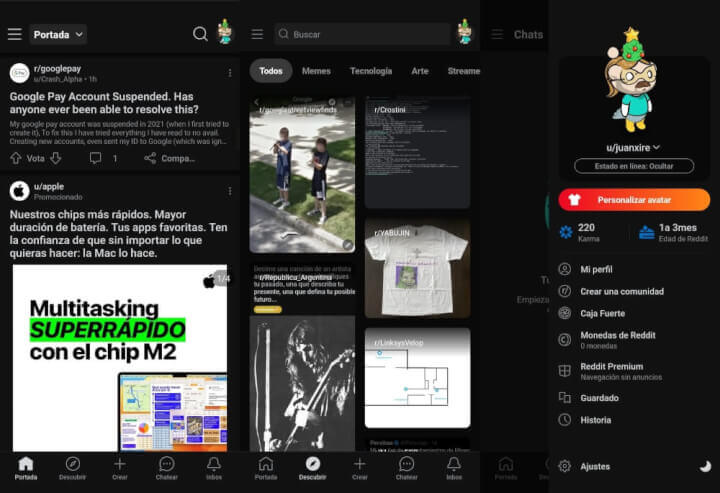
Task: Upvote the Google Pay post
Action: tap(16, 158)
